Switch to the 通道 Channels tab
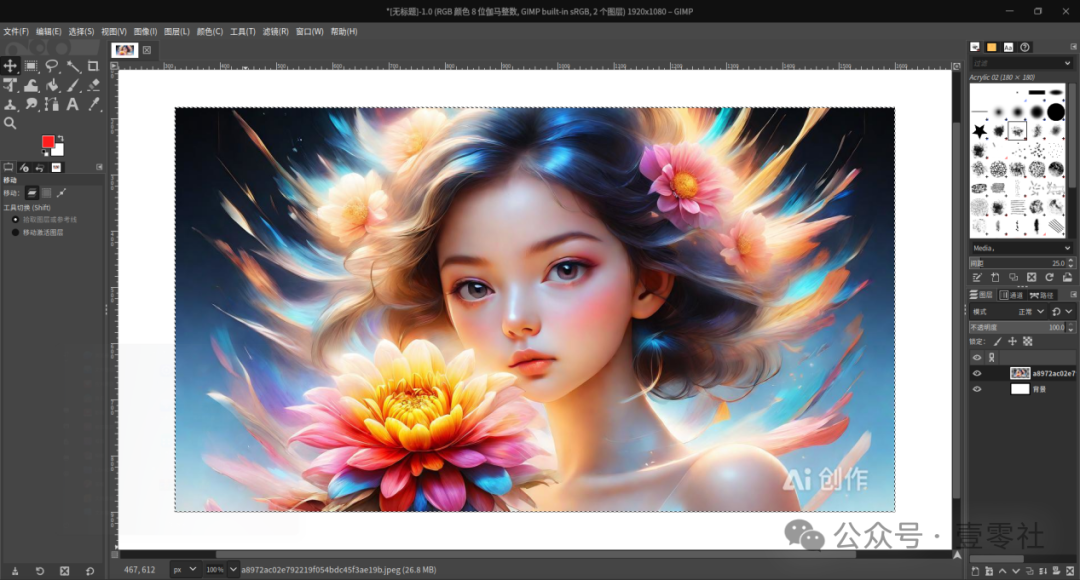The width and height of the screenshot is (1080, 580). 1012,295
